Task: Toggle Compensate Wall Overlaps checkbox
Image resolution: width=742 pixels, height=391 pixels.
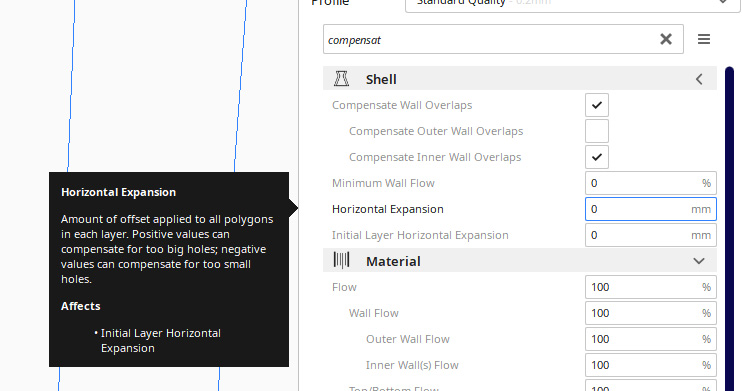Action: click(x=597, y=105)
